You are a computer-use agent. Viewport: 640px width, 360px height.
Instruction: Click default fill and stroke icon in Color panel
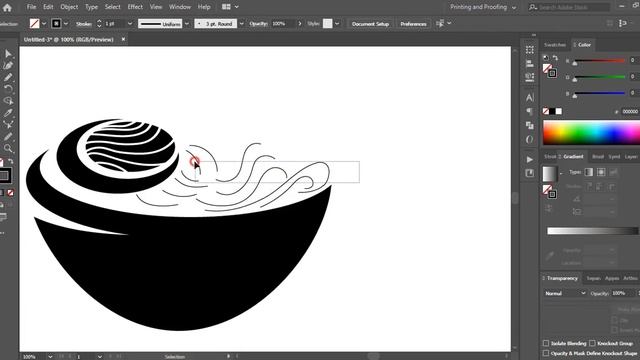click(x=546, y=58)
